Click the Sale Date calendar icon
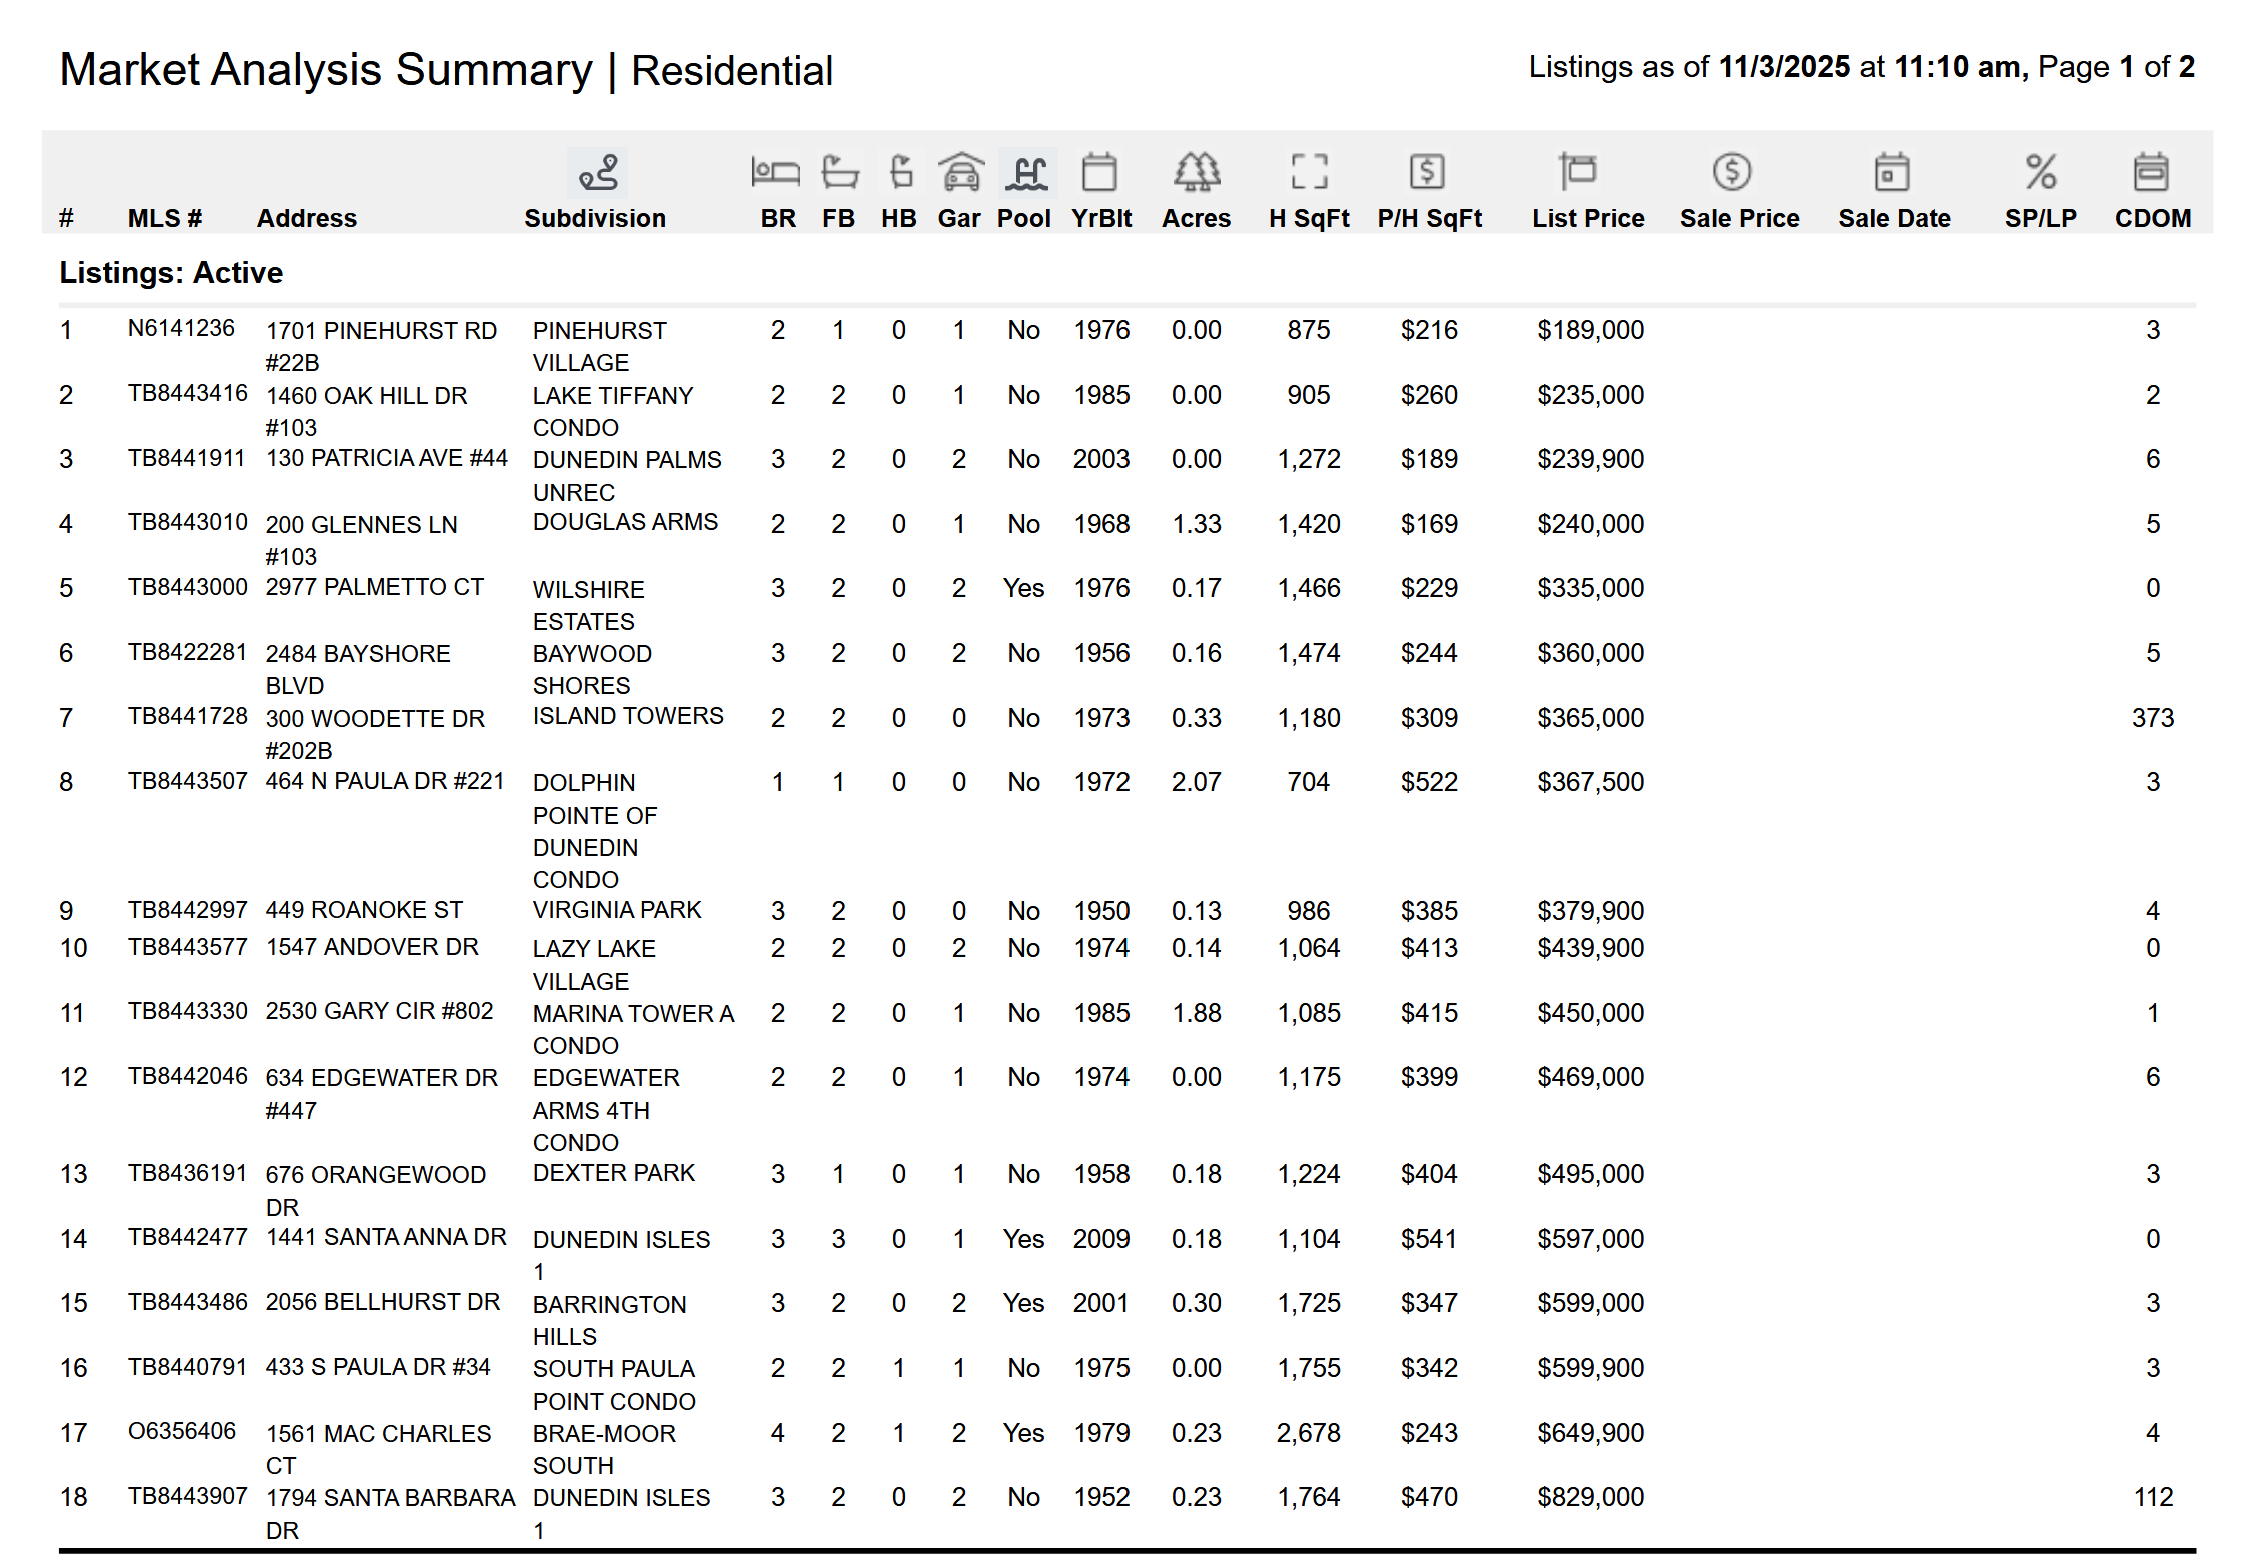2245x1557 pixels. click(1891, 172)
